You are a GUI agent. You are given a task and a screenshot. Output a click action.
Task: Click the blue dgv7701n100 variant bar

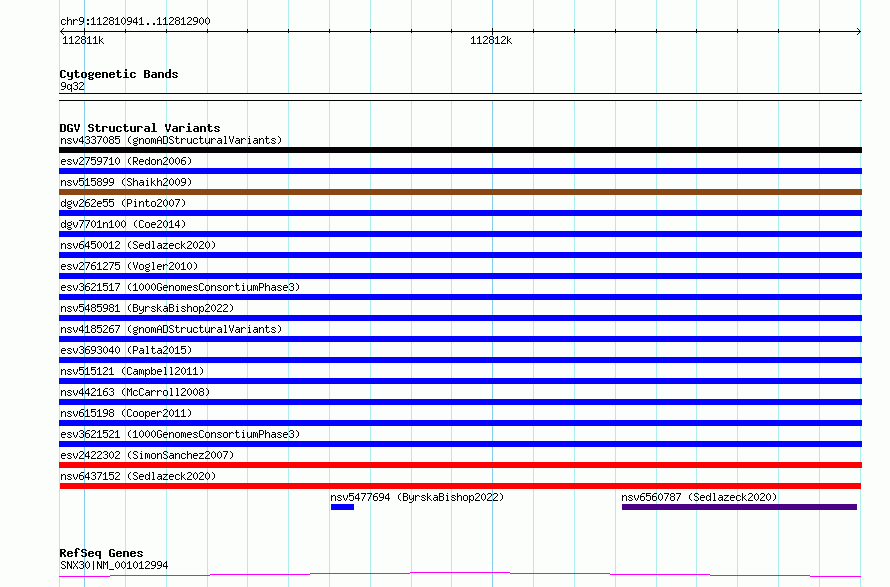[x=460, y=234]
